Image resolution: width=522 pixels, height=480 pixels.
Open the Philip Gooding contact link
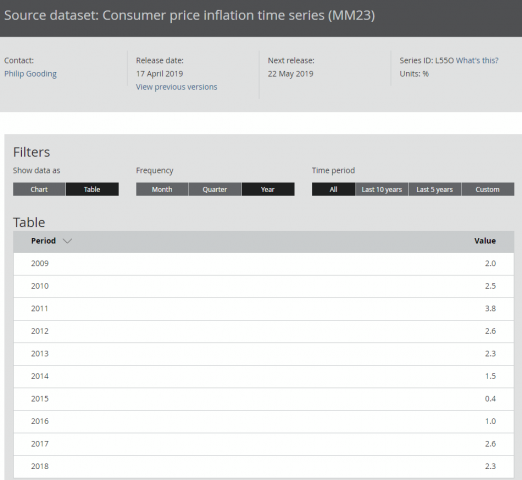click(x=30, y=74)
